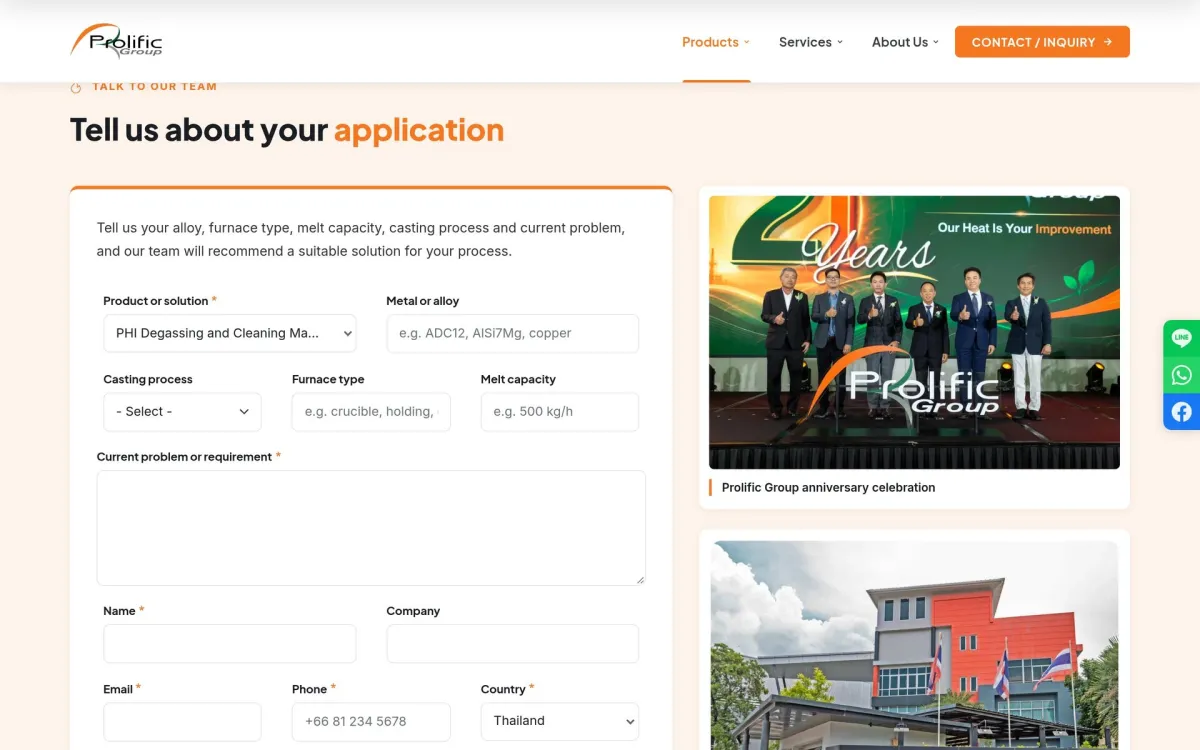Viewport: 1200px width, 750px height.
Task: Click the "Tell us about your application" heading
Action: pyautogui.click(x=287, y=130)
